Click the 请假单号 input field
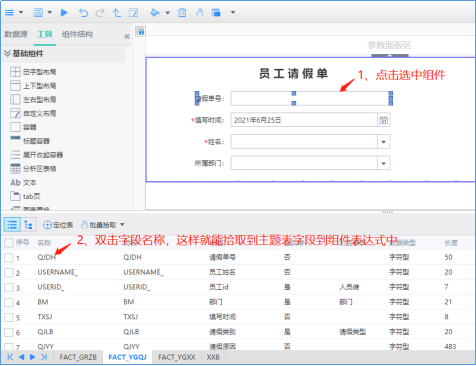This screenshot has width=476, height=366. coord(310,99)
